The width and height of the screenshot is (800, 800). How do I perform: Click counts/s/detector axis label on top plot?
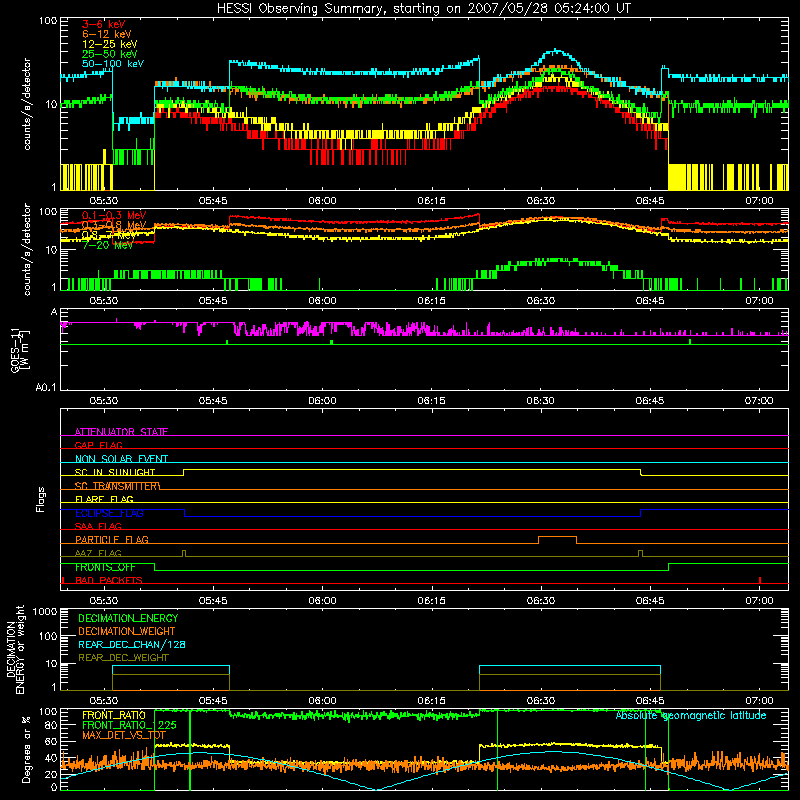[x=27, y=104]
